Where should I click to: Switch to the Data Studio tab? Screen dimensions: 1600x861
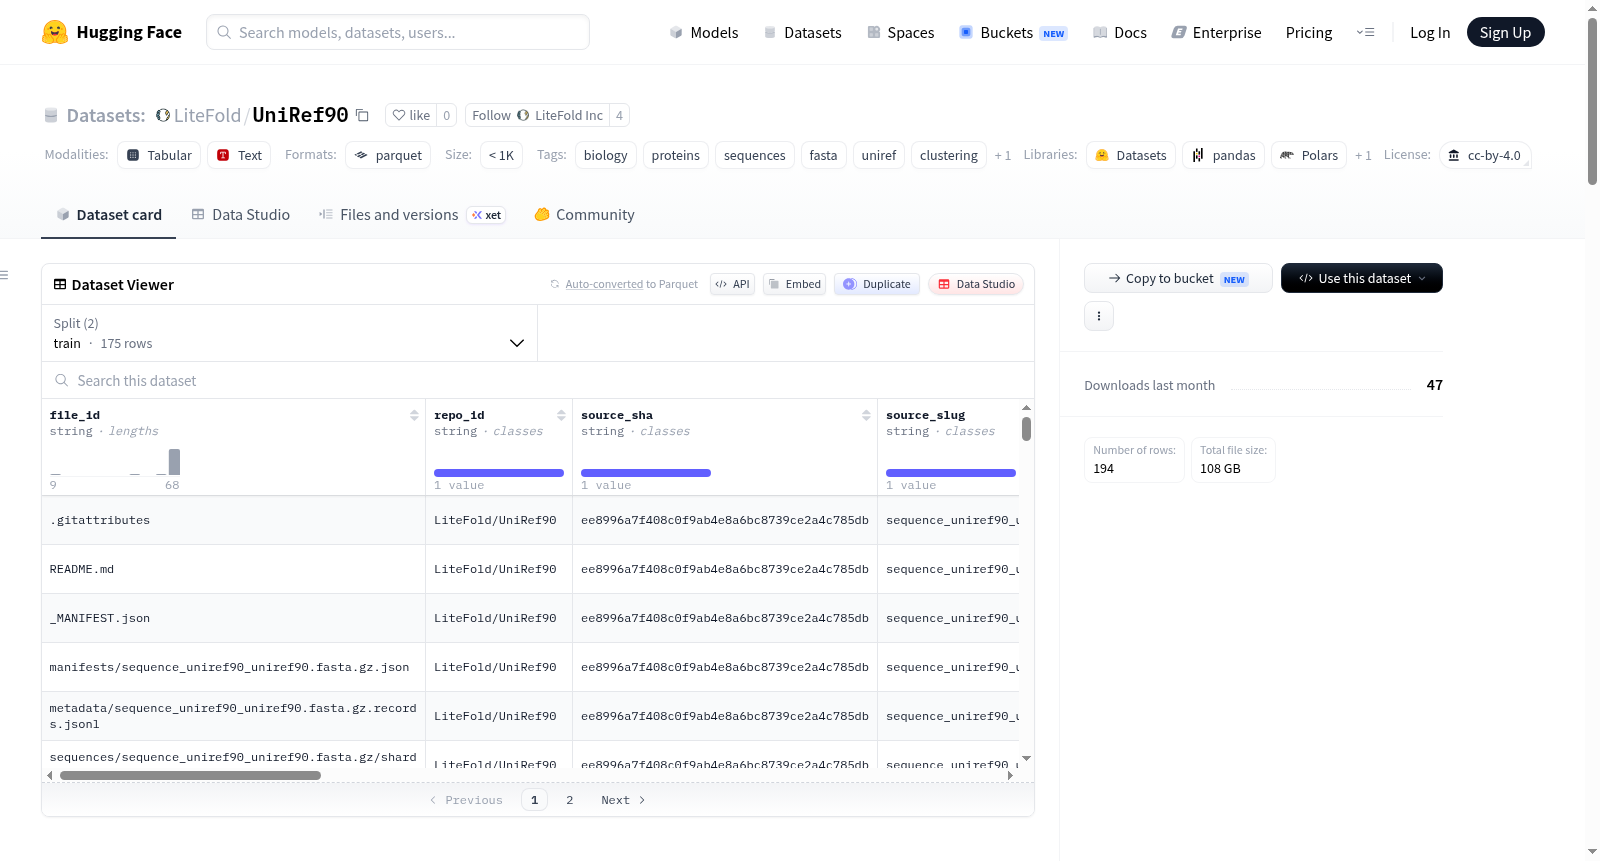pyautogui.click(x=241, y=215)
